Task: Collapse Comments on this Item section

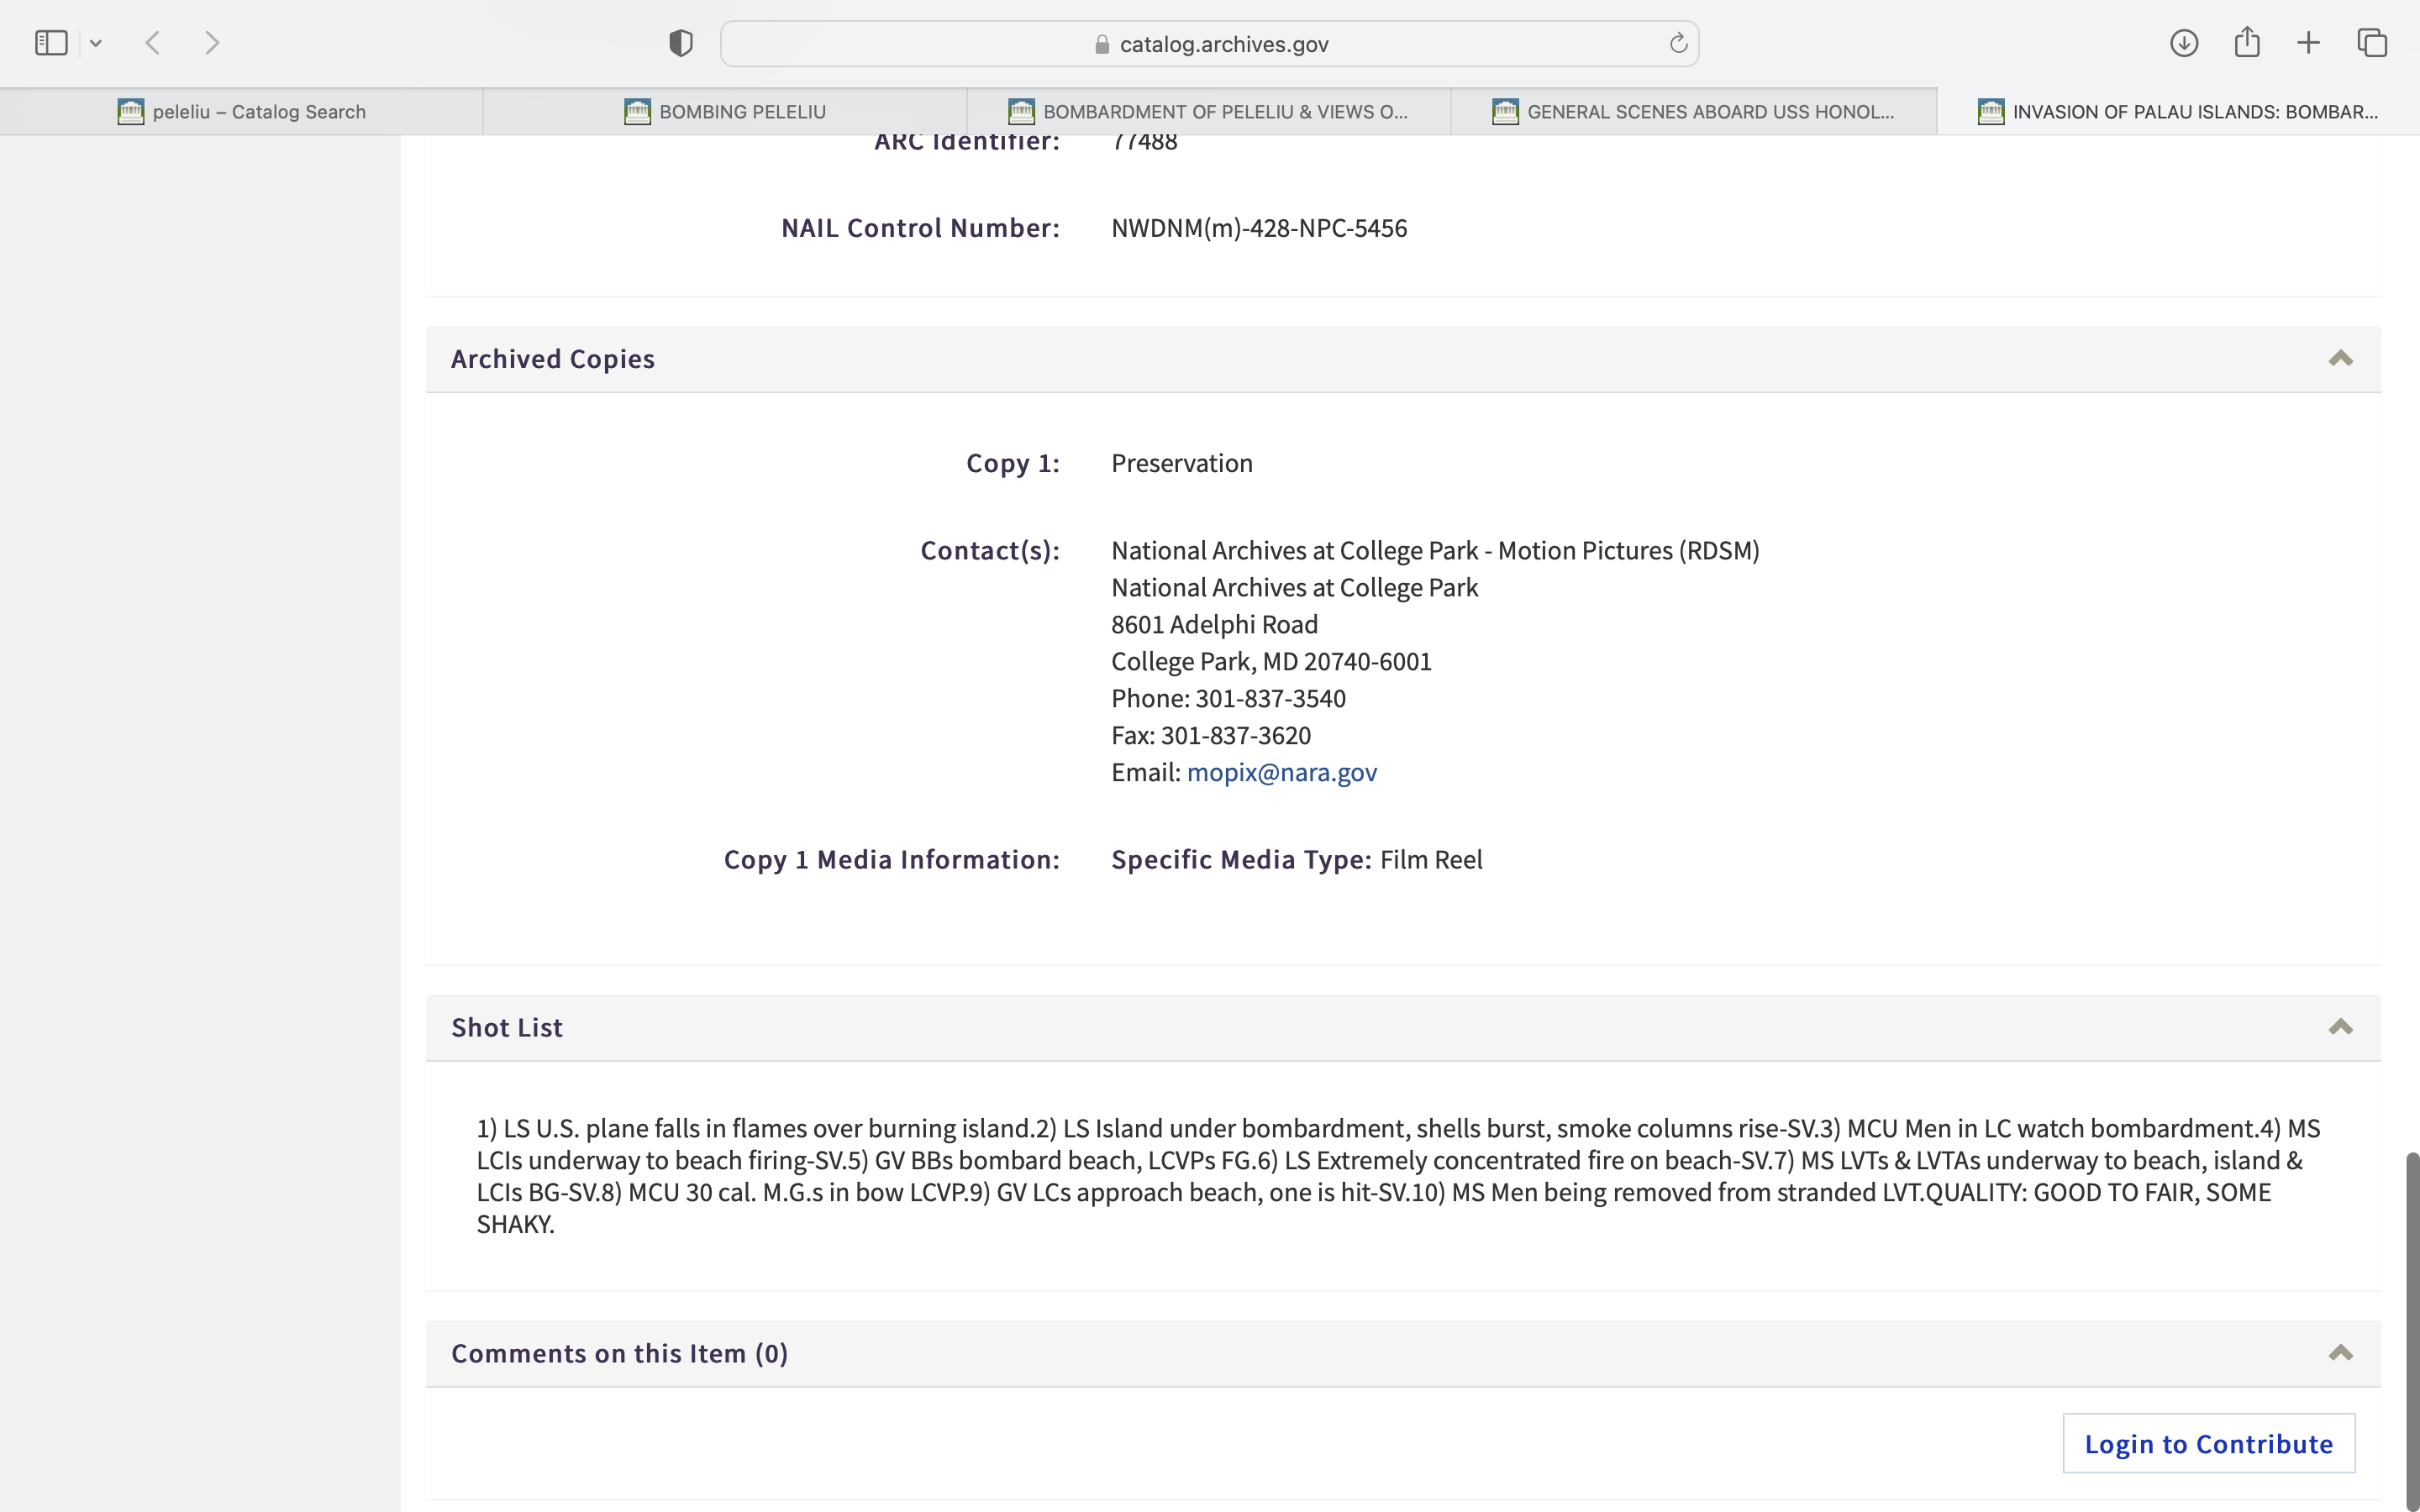Action: [x=2340, y=1353]
